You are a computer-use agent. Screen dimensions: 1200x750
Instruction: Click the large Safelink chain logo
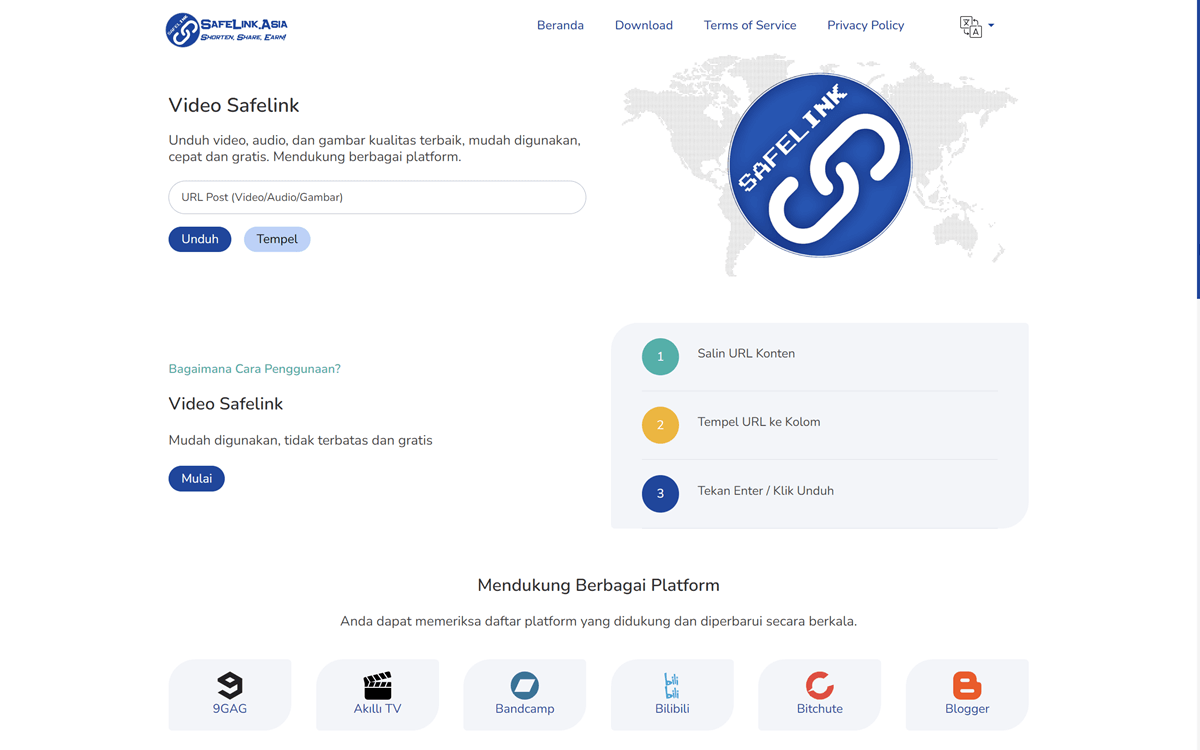(x=820, y=165)
